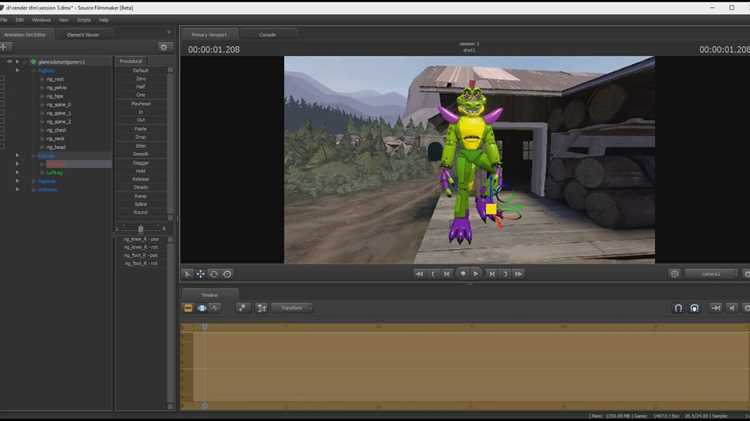Click the first icon after the Graph Editor button
750x421 pixels.
(x=243, y=308)
